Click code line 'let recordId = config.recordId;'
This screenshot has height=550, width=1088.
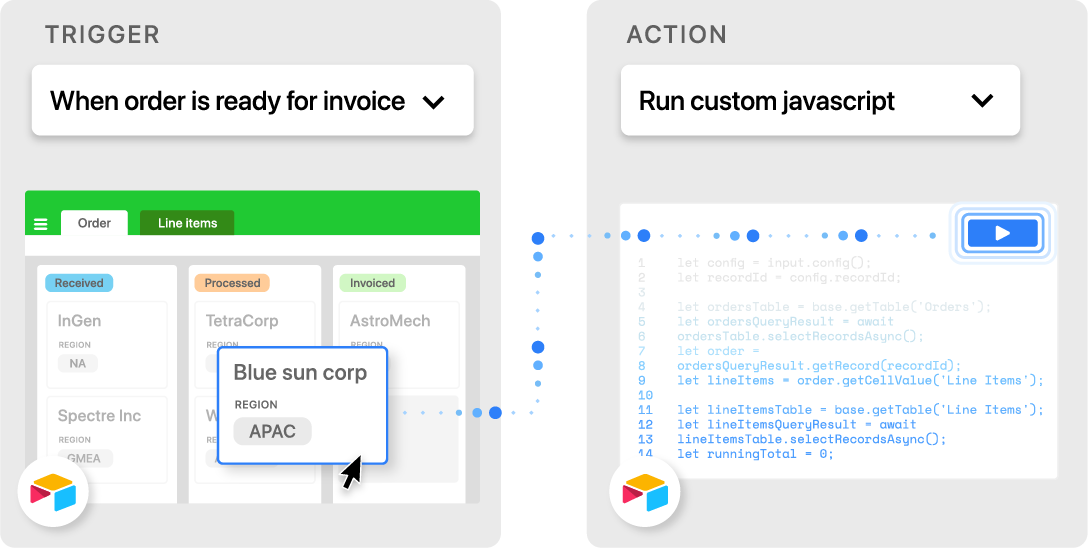click(789, 277)
